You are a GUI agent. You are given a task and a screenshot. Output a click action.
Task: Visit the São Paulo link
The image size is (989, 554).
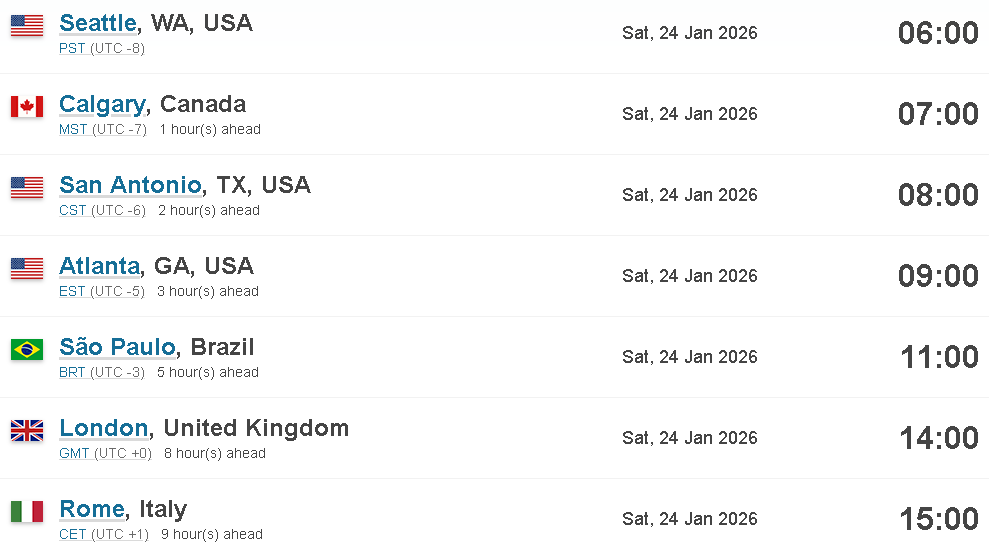click(117, 347)
